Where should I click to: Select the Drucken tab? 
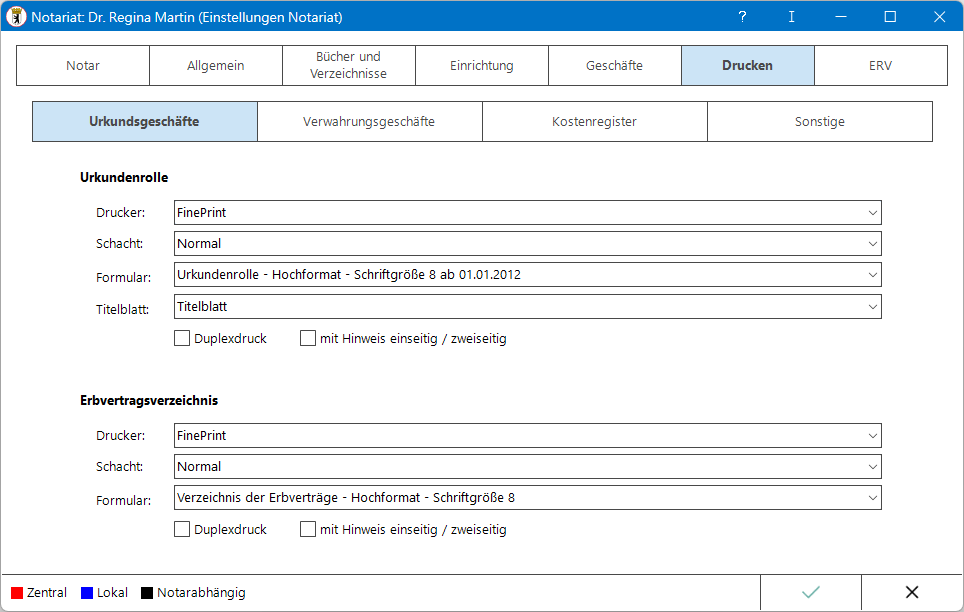(748, 65)
